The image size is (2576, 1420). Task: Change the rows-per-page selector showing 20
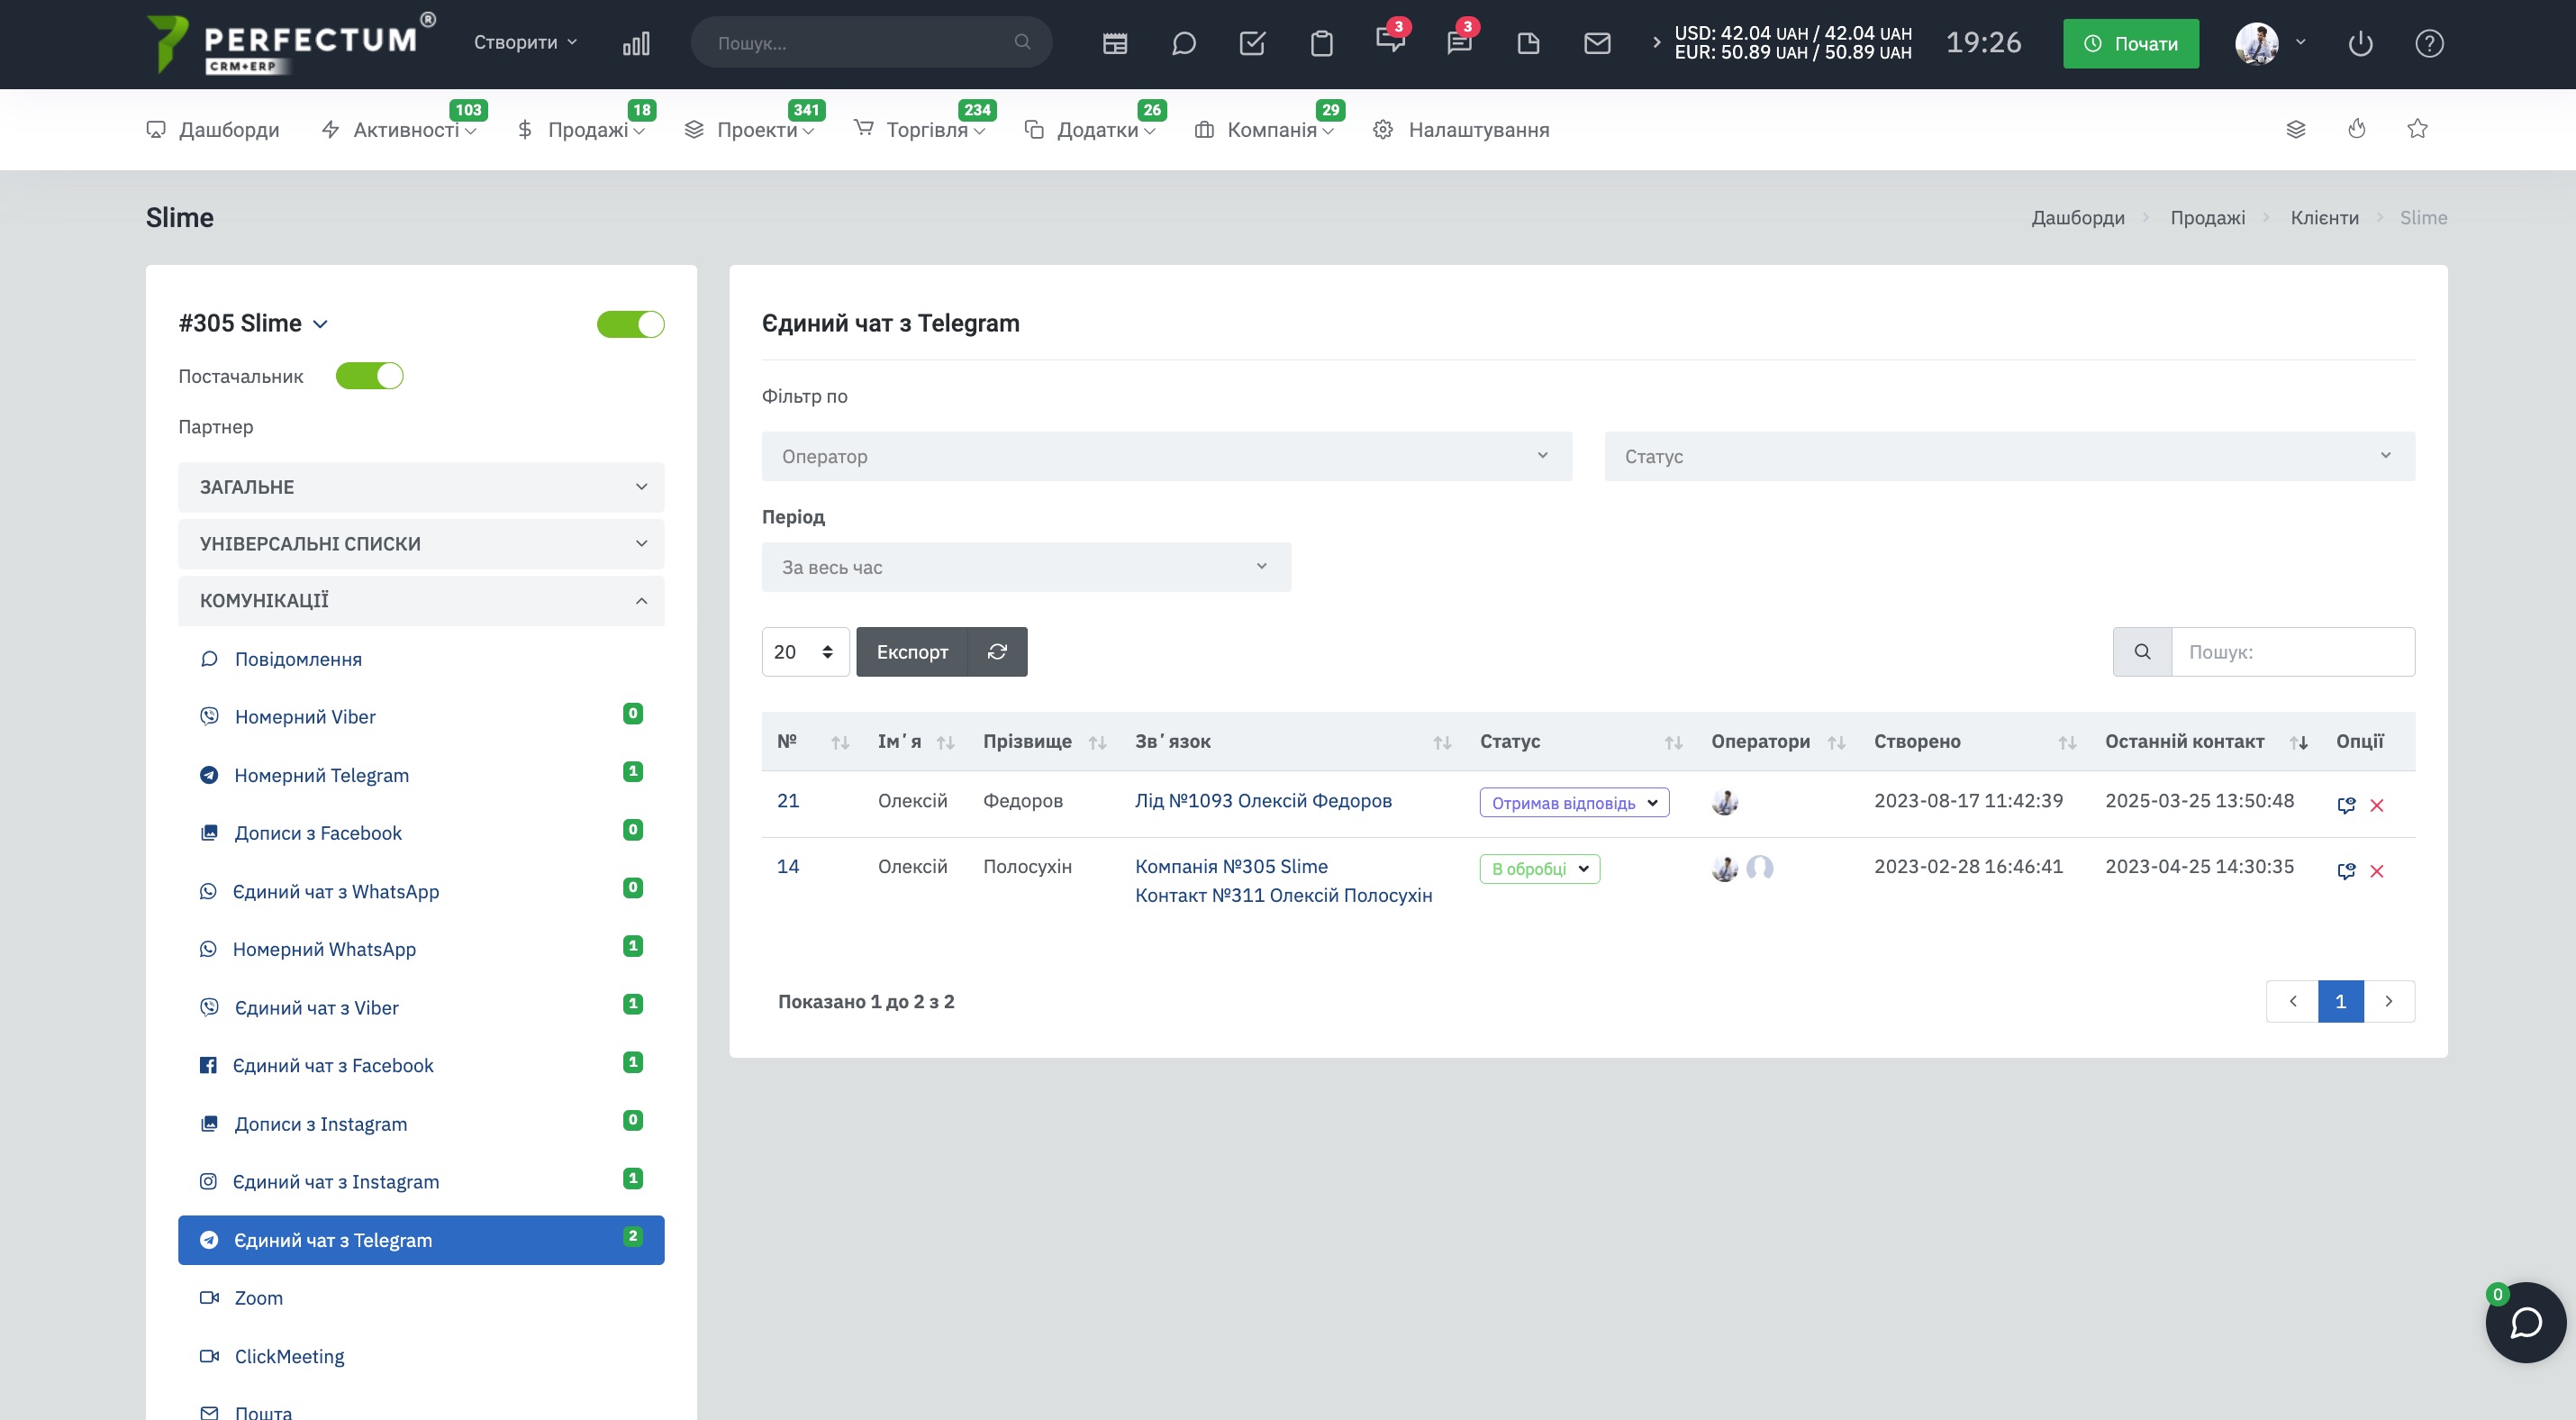[805, 652]
